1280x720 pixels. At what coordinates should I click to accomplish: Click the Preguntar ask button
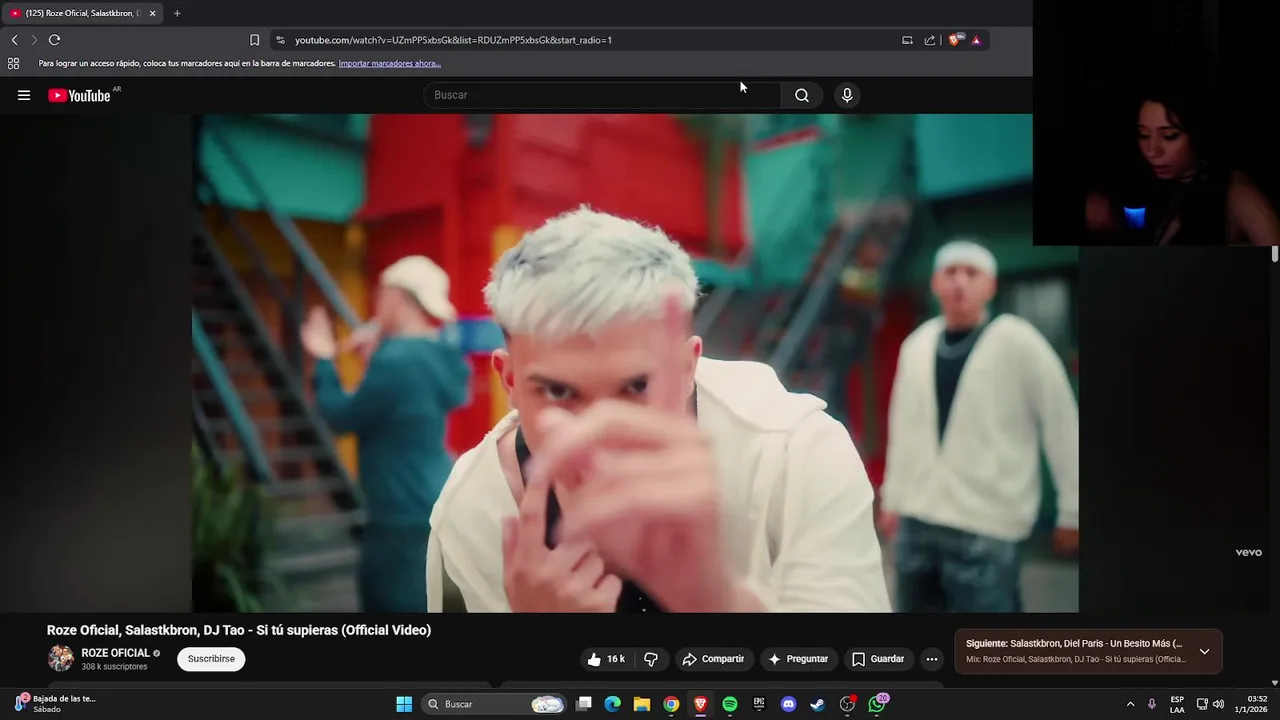tap(798, 659)
